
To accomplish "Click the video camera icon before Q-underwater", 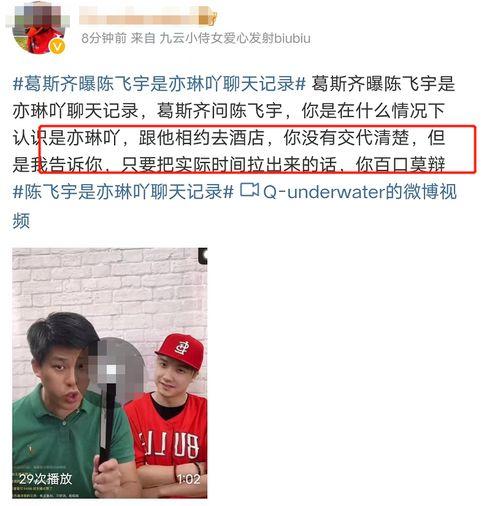I will pos(249,190).
